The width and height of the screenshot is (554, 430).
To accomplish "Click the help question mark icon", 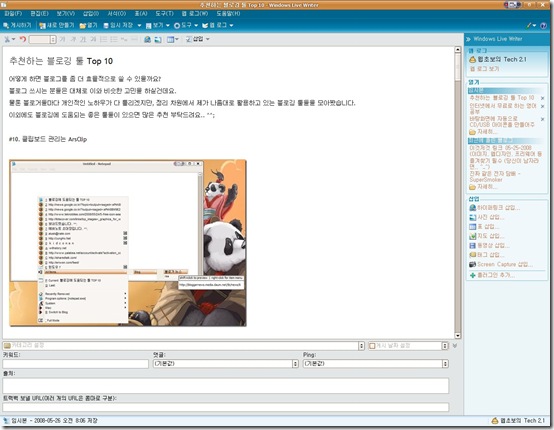I will [x=544, y=25].
